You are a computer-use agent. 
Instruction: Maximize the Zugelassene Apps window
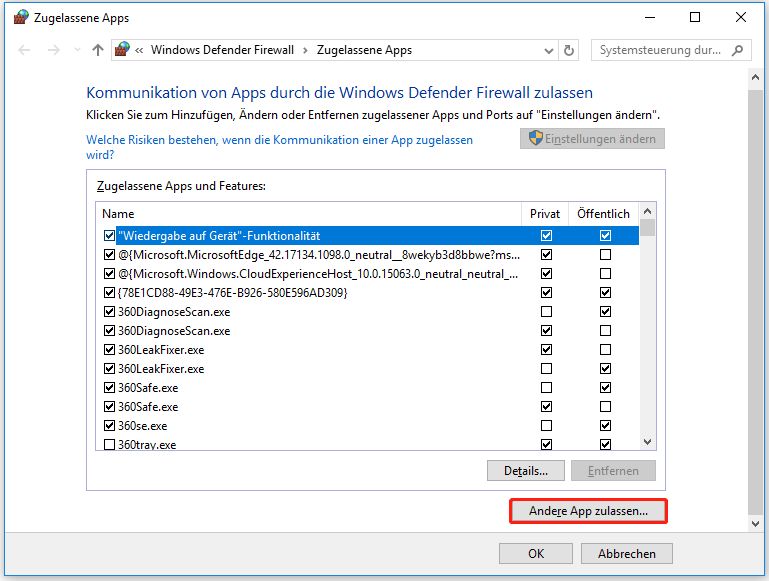(695, 17)
